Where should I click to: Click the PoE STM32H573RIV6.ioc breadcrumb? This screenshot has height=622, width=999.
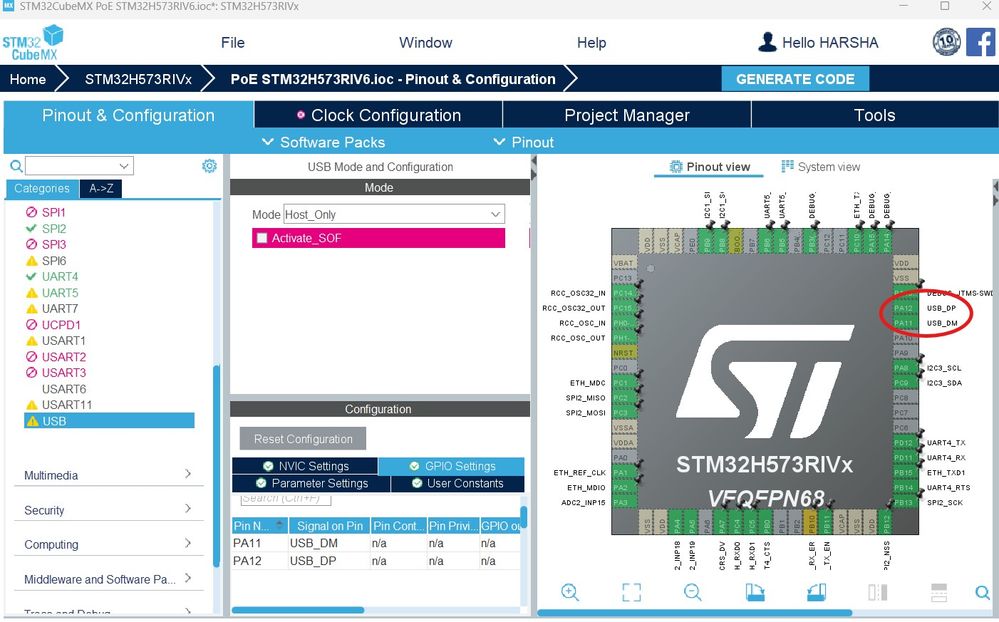tap(392, 79)
